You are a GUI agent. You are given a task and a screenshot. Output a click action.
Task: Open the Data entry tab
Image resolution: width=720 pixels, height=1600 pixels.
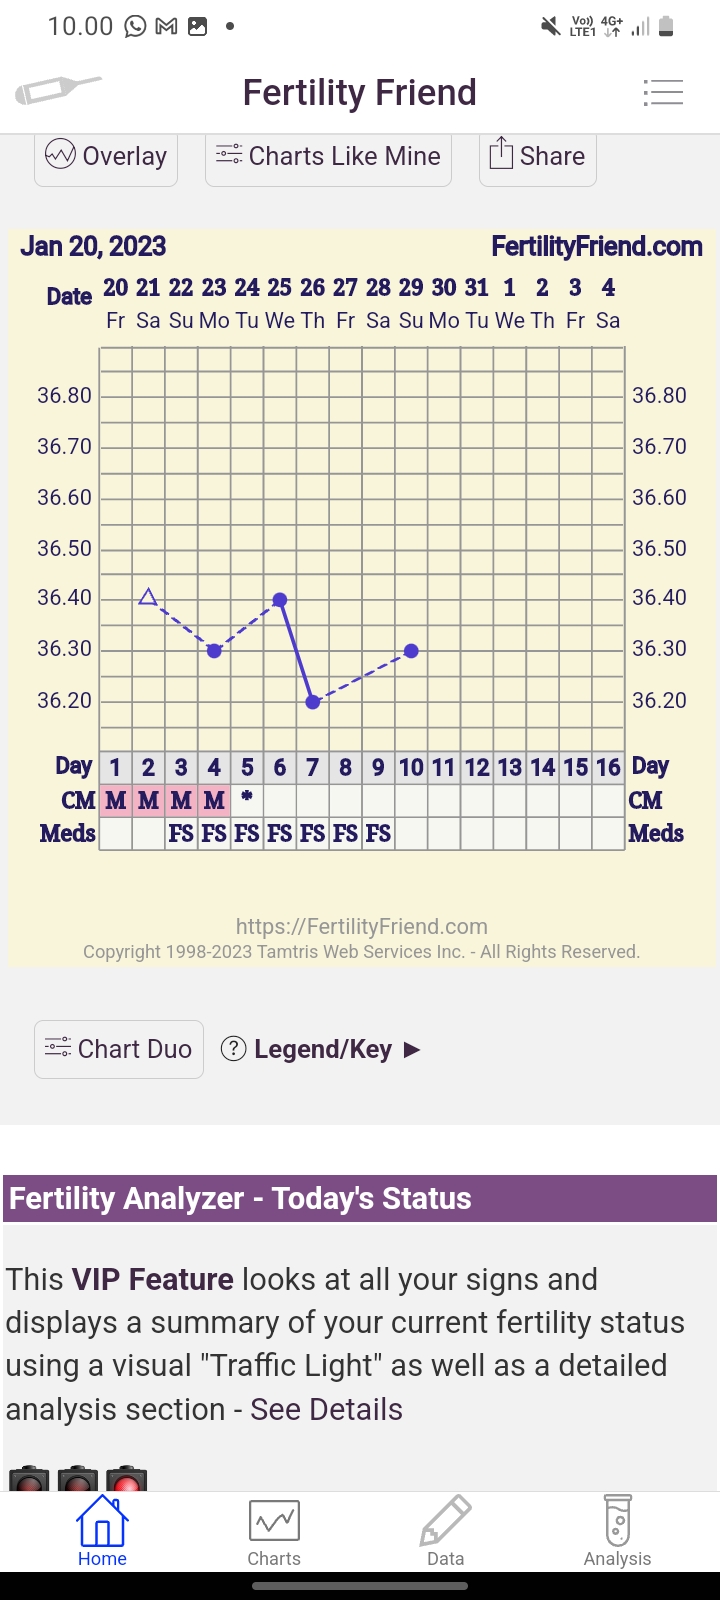(x=445, y=1530)
